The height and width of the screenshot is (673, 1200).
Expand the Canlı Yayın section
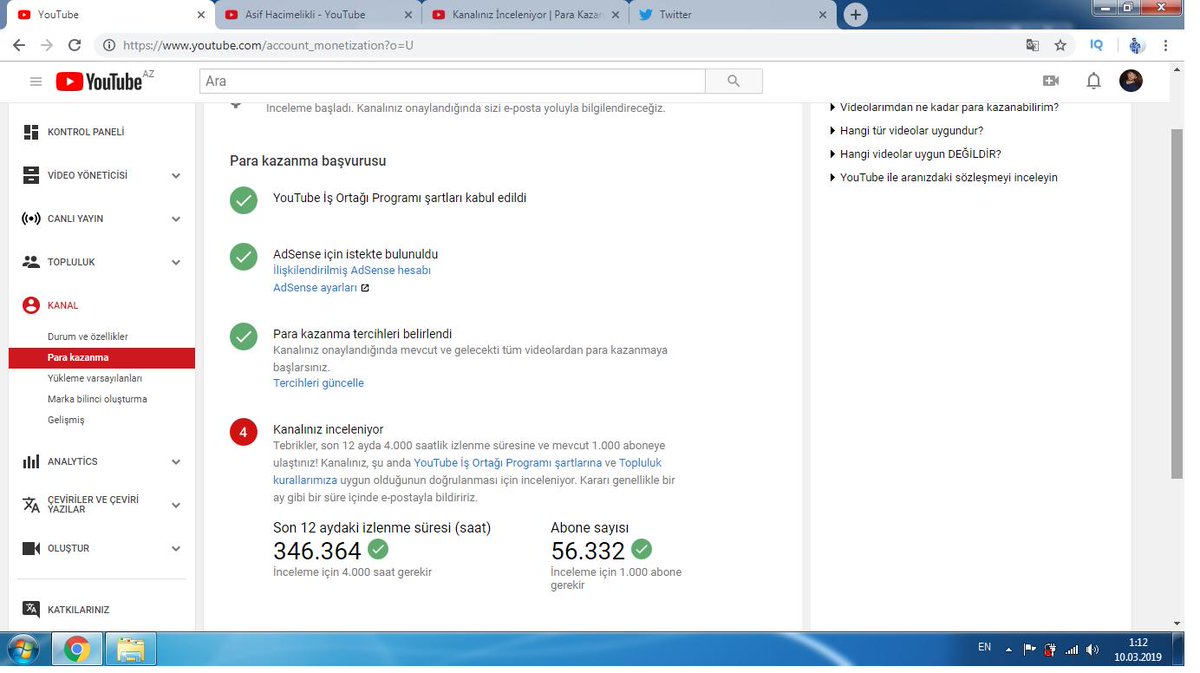click(x=176, y=219)
